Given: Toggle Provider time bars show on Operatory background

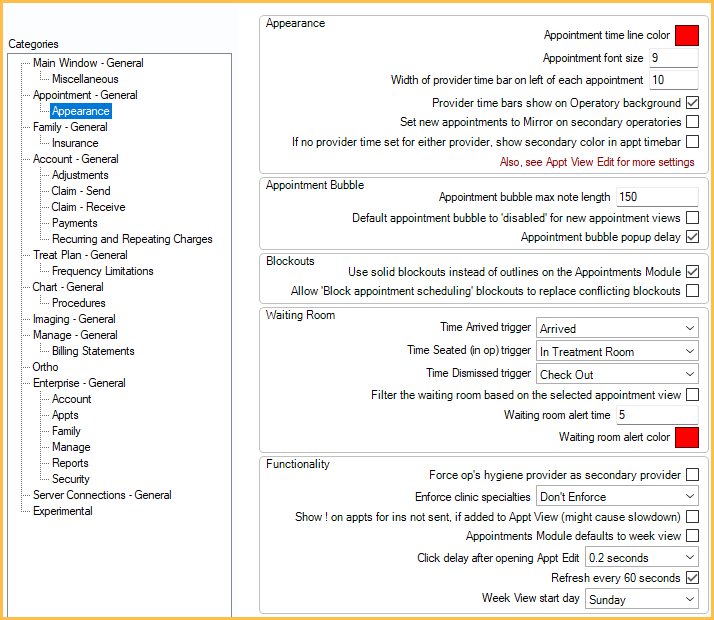Looking at the screenshot, I should [x=692, y=103].
